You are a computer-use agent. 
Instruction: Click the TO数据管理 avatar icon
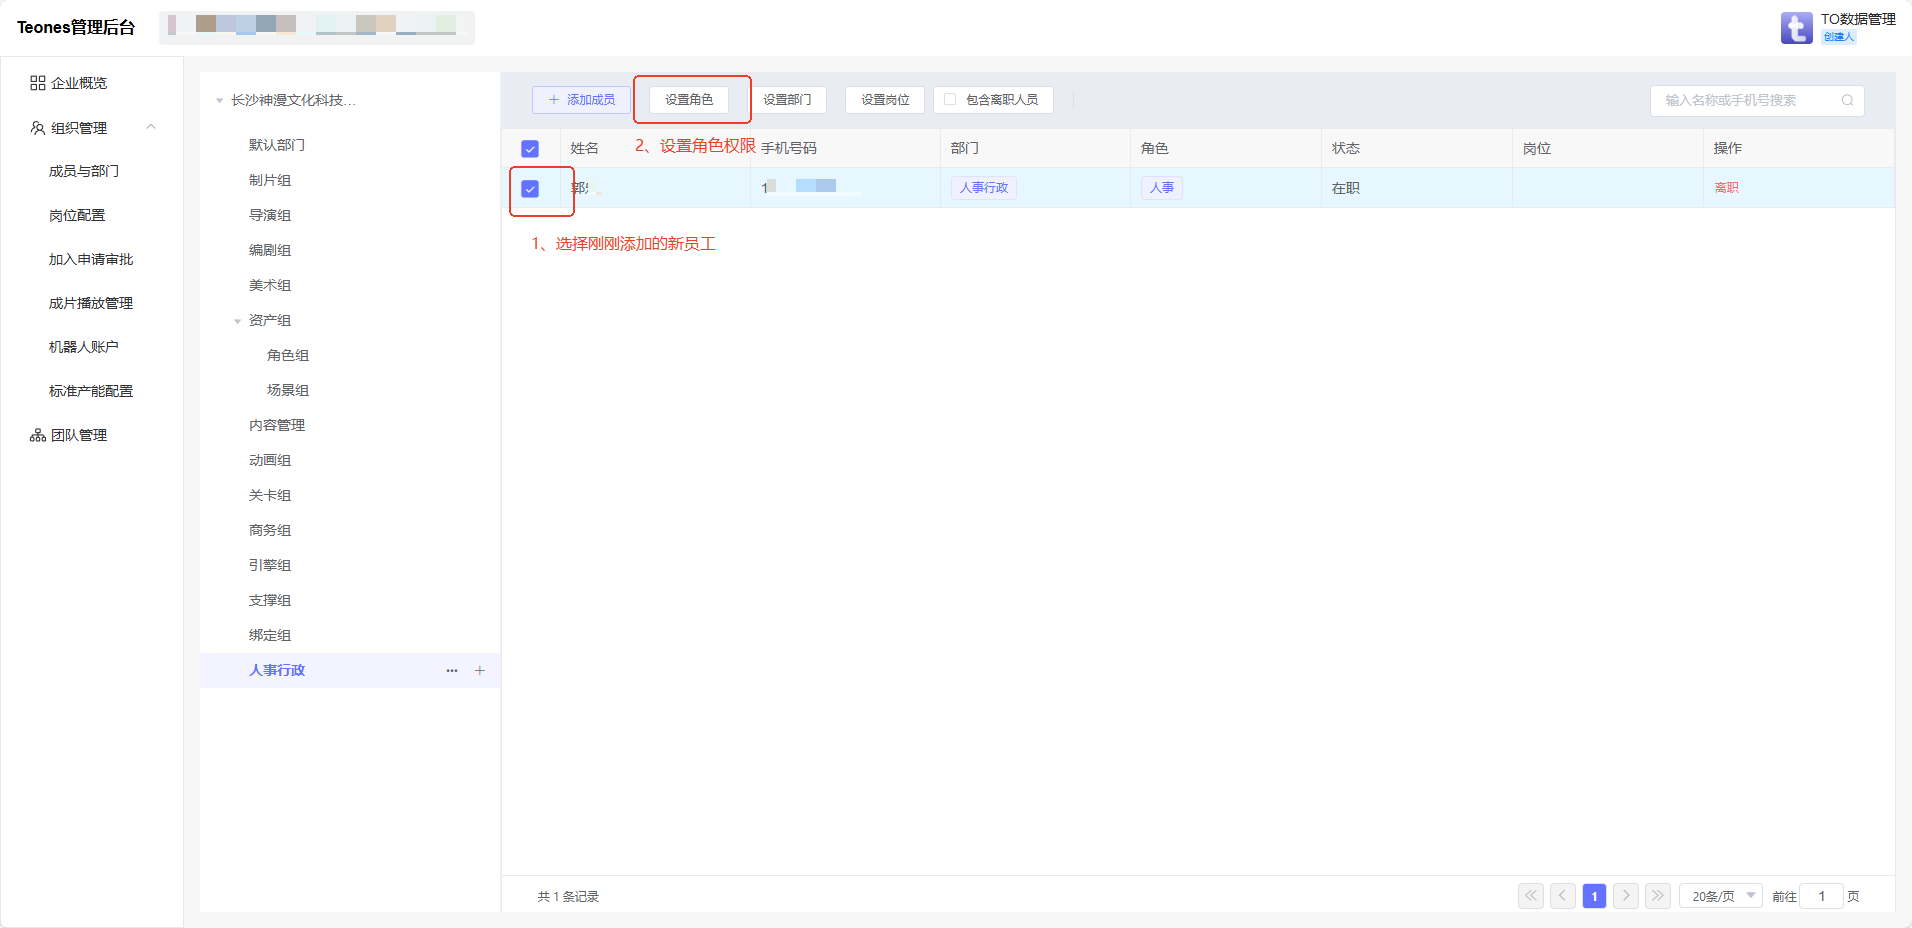(1796, 28)
